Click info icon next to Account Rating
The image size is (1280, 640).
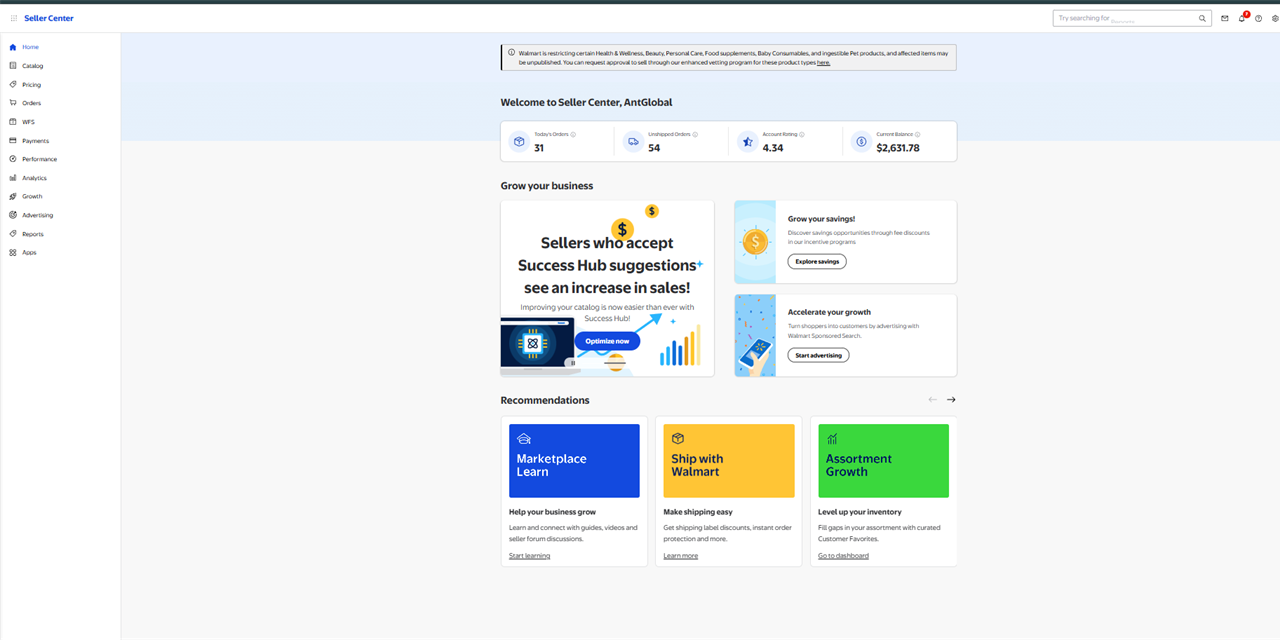coord(802,134)
